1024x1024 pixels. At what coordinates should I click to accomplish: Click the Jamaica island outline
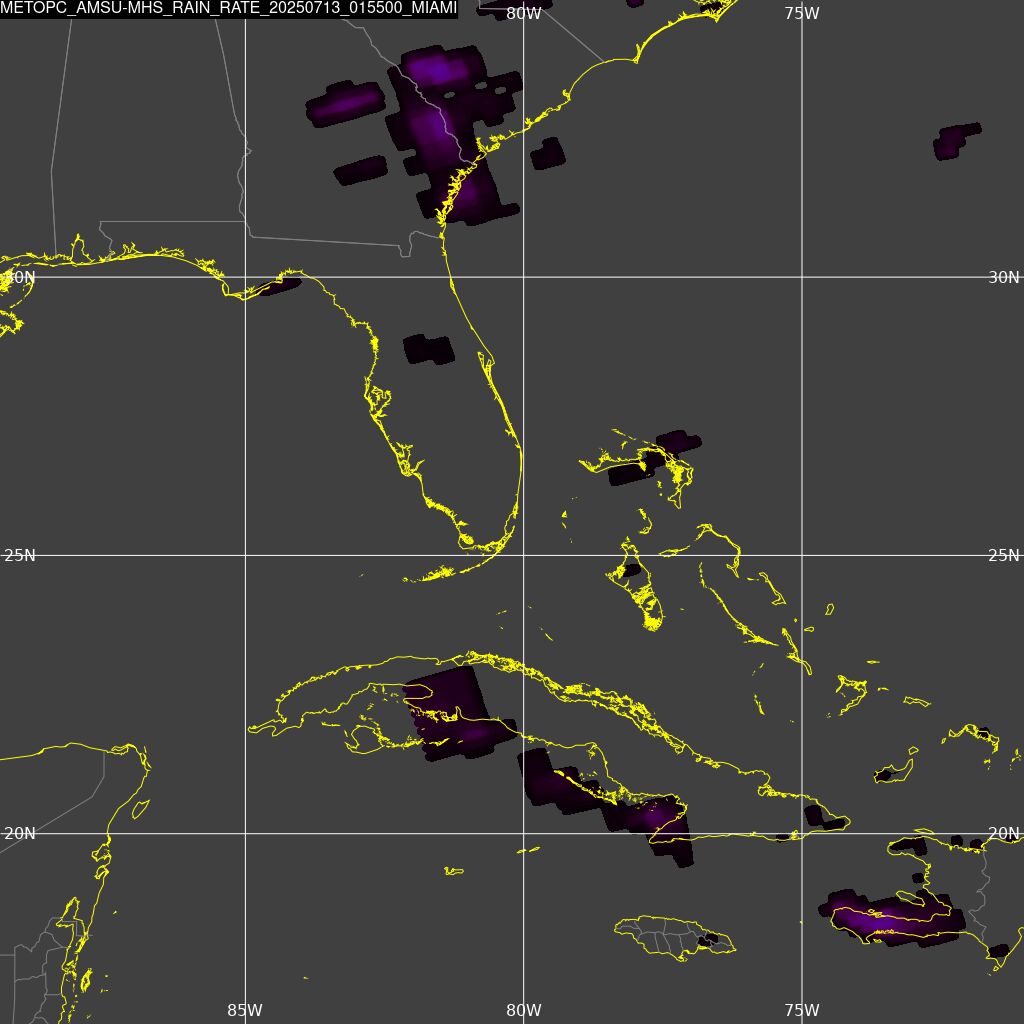click(675, 938)
